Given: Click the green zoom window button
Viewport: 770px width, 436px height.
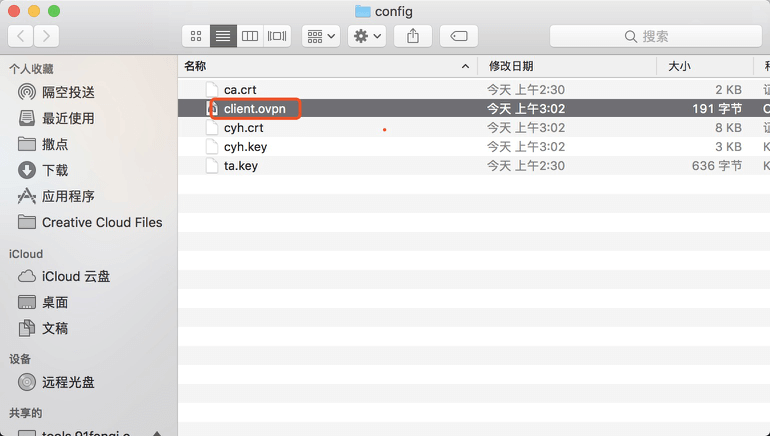Looking at the screenshot, I should pos(54,11).
